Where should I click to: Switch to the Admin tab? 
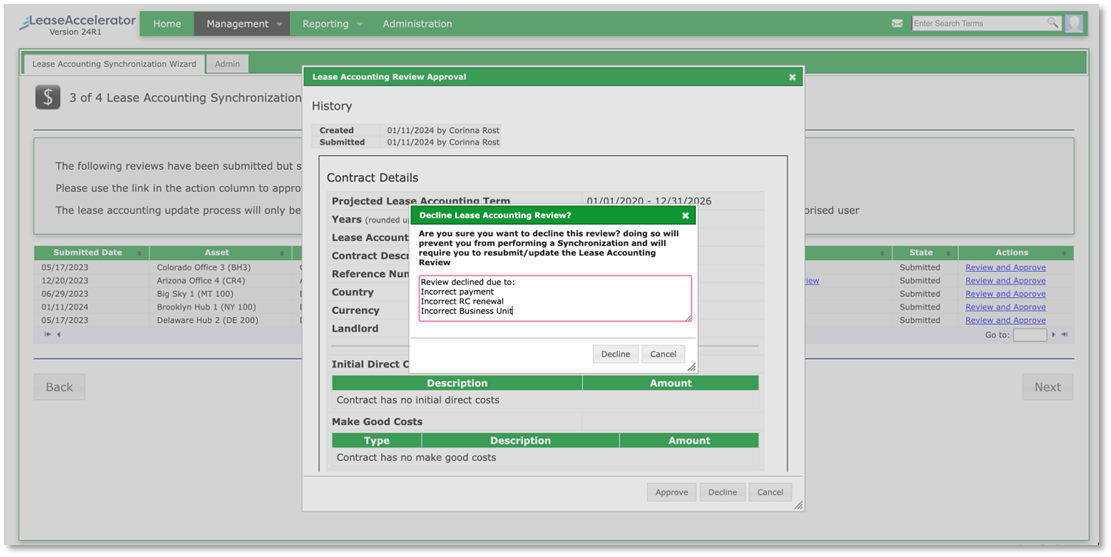tap(227, 64)
